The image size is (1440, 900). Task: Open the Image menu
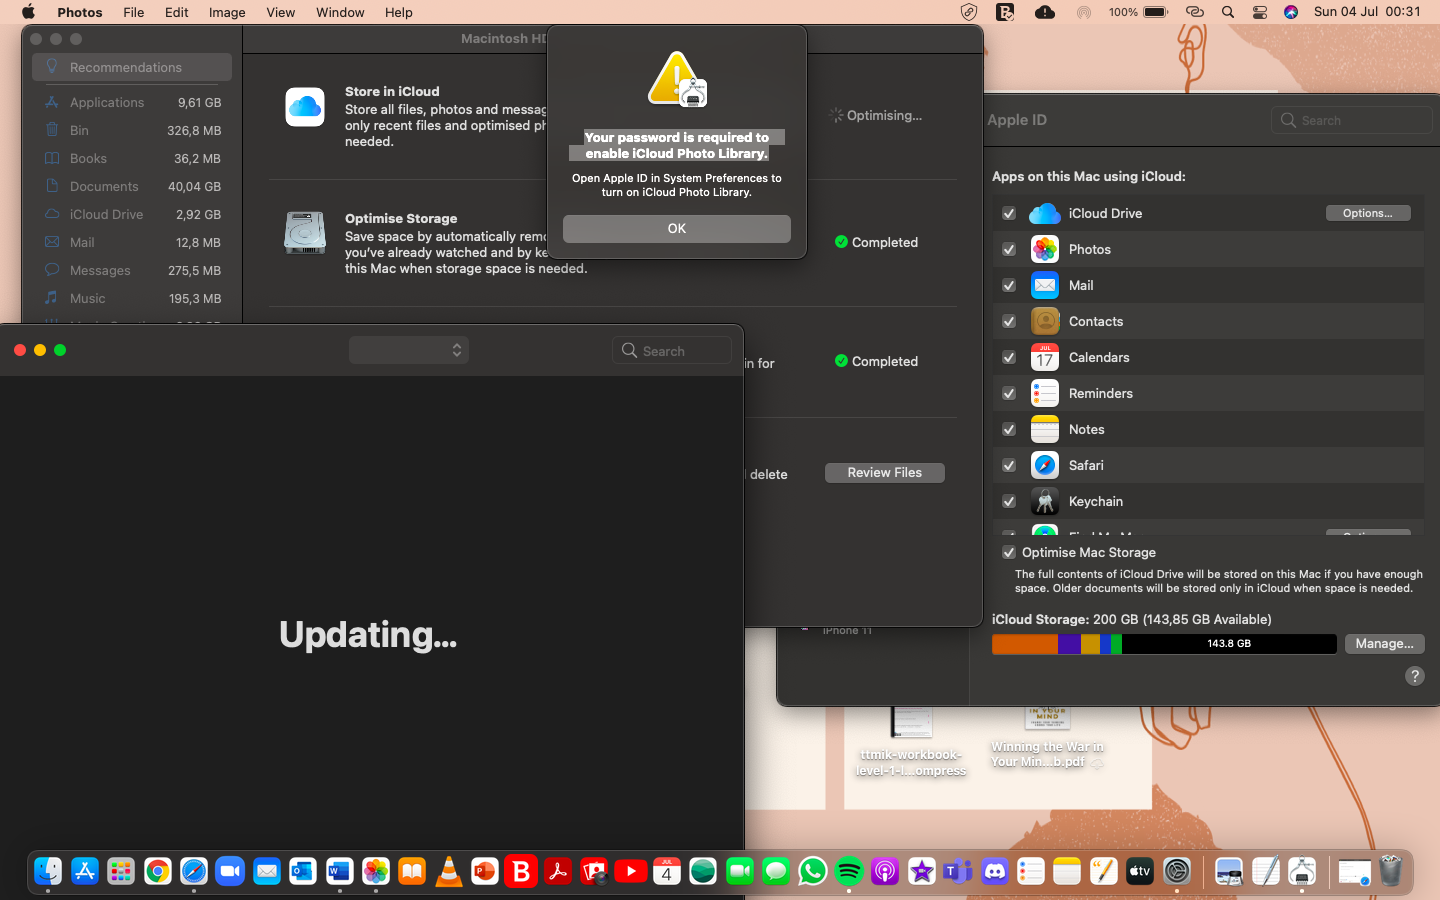tap(227, 12)
